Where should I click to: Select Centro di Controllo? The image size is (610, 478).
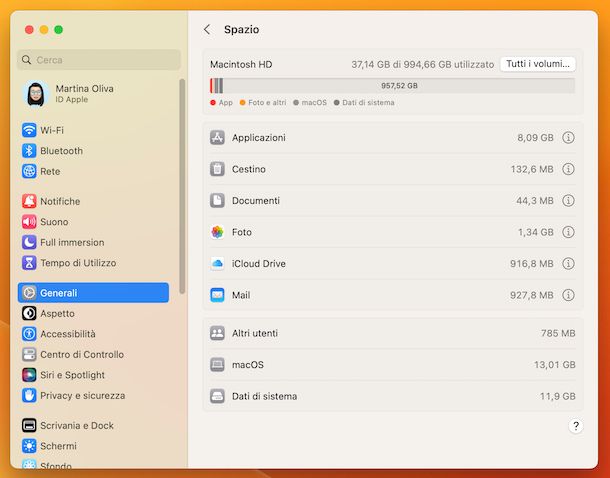(x=93, y=355)
